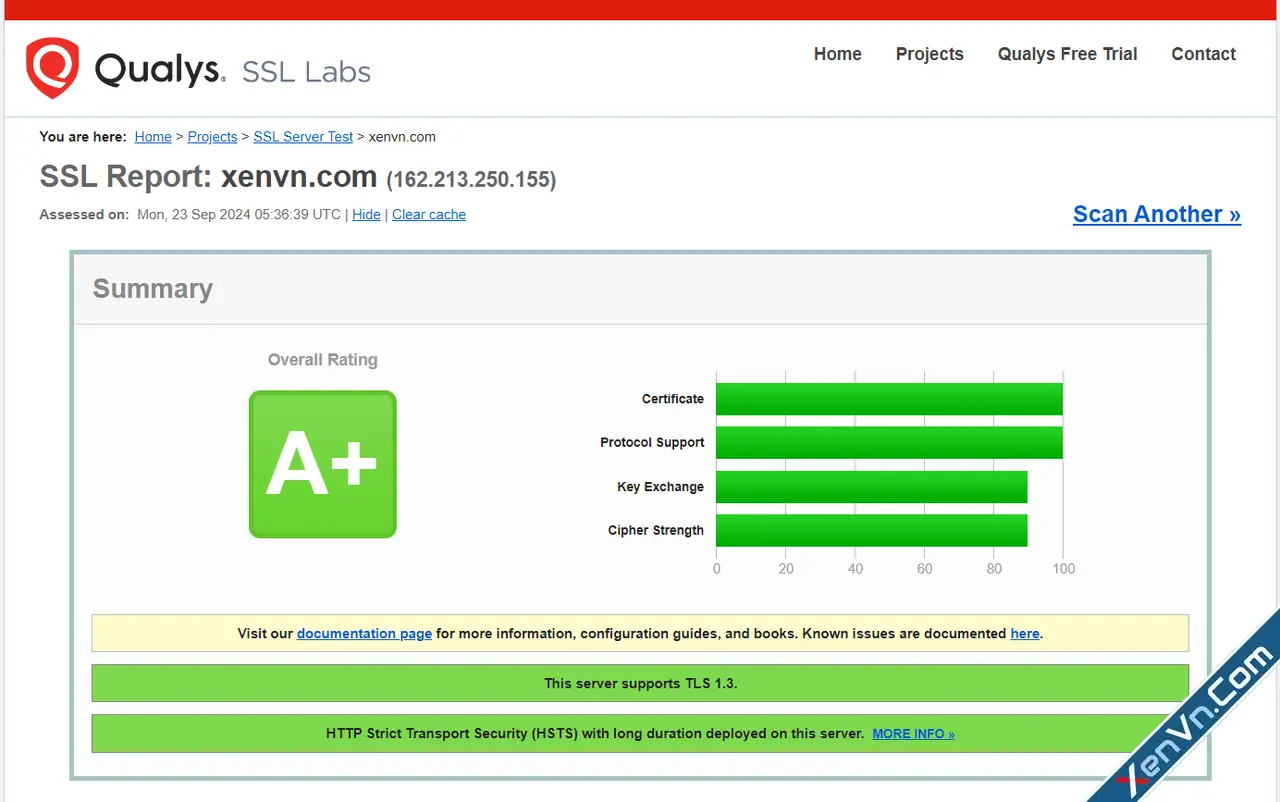Click the 'Key Exchange' chart label

click(660, 487)
